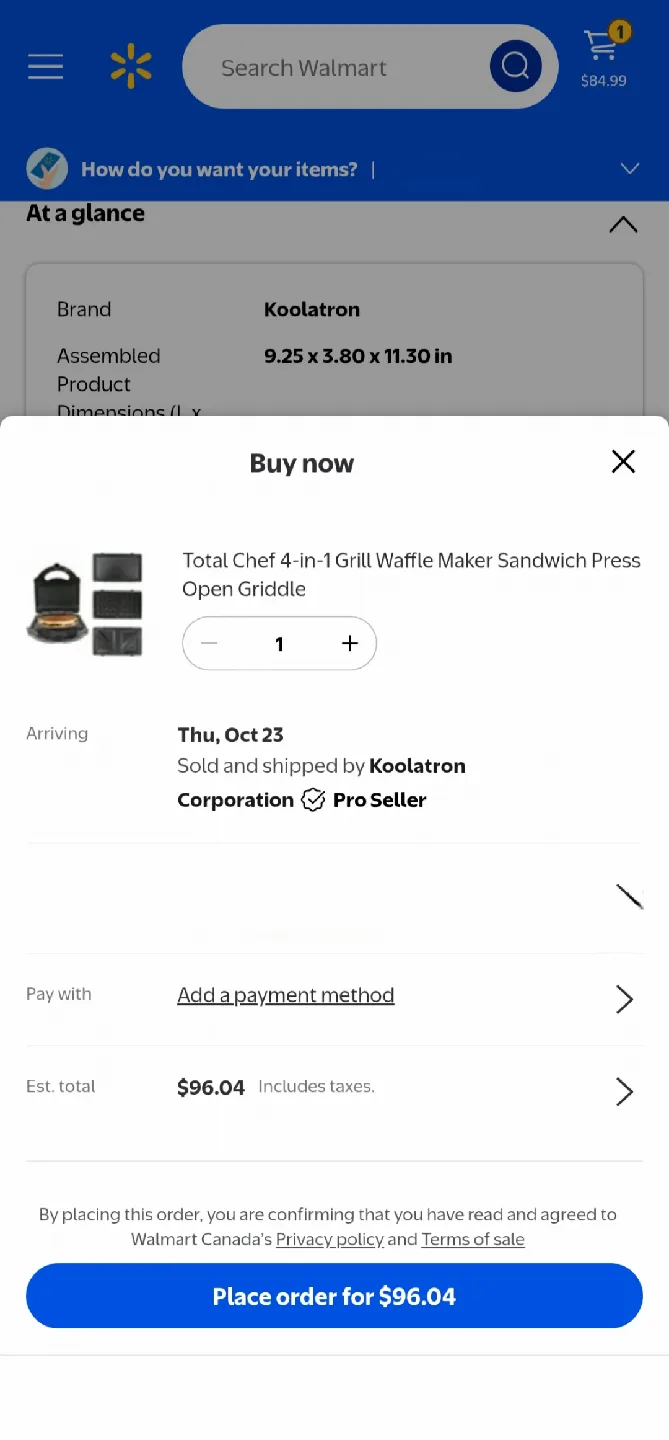Click the plus icon to increase quantity
The height and width of the screenshot is (1440, 669).
click(x=349, y=643)
